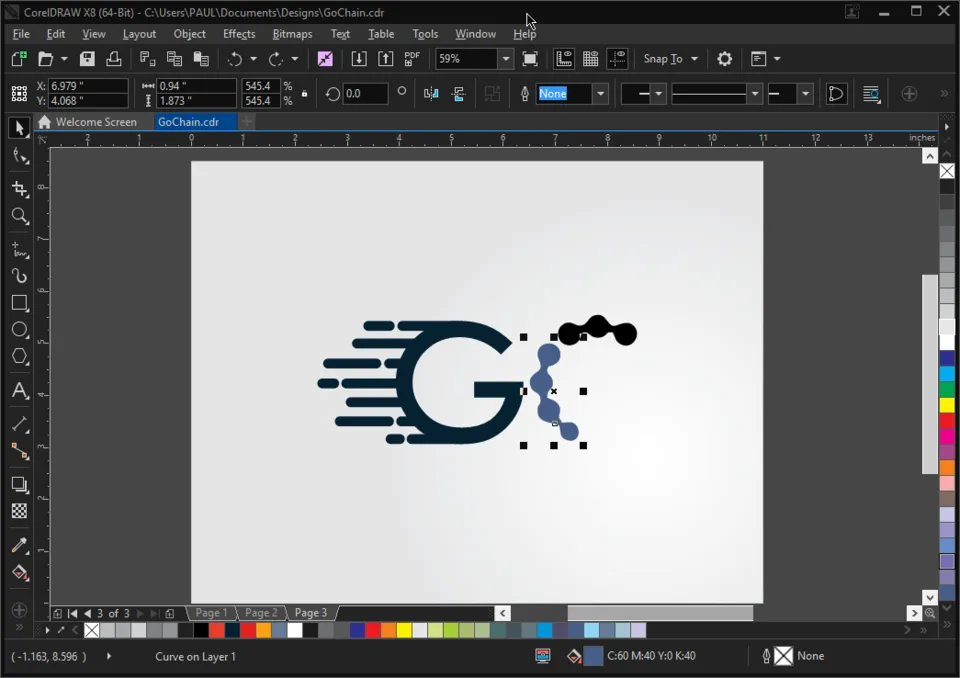Print the document

pos(114,59)
